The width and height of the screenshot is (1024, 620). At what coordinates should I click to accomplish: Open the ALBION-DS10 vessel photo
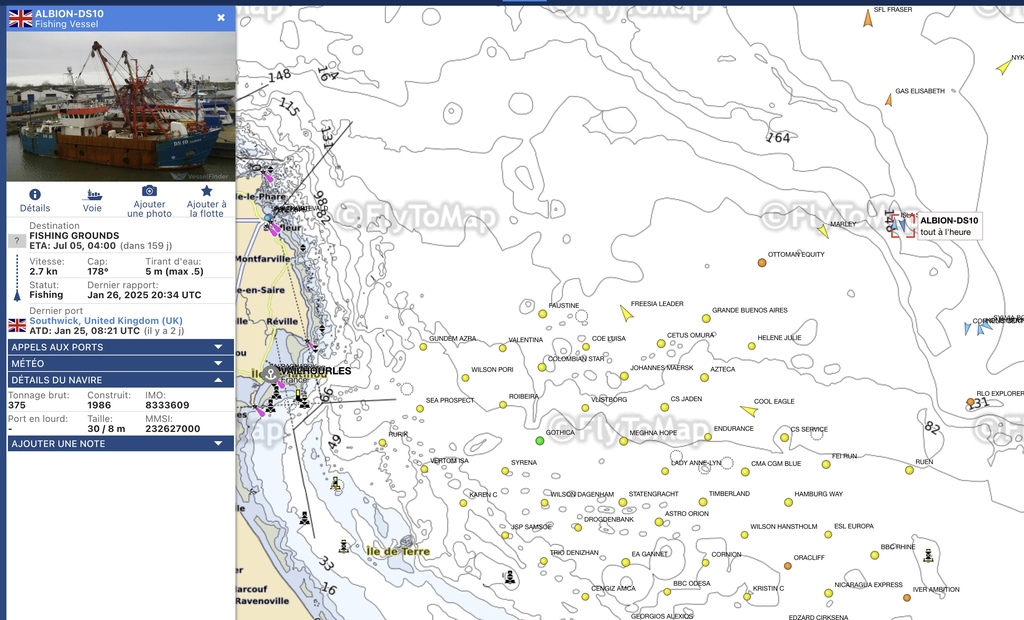coord(121,106)
